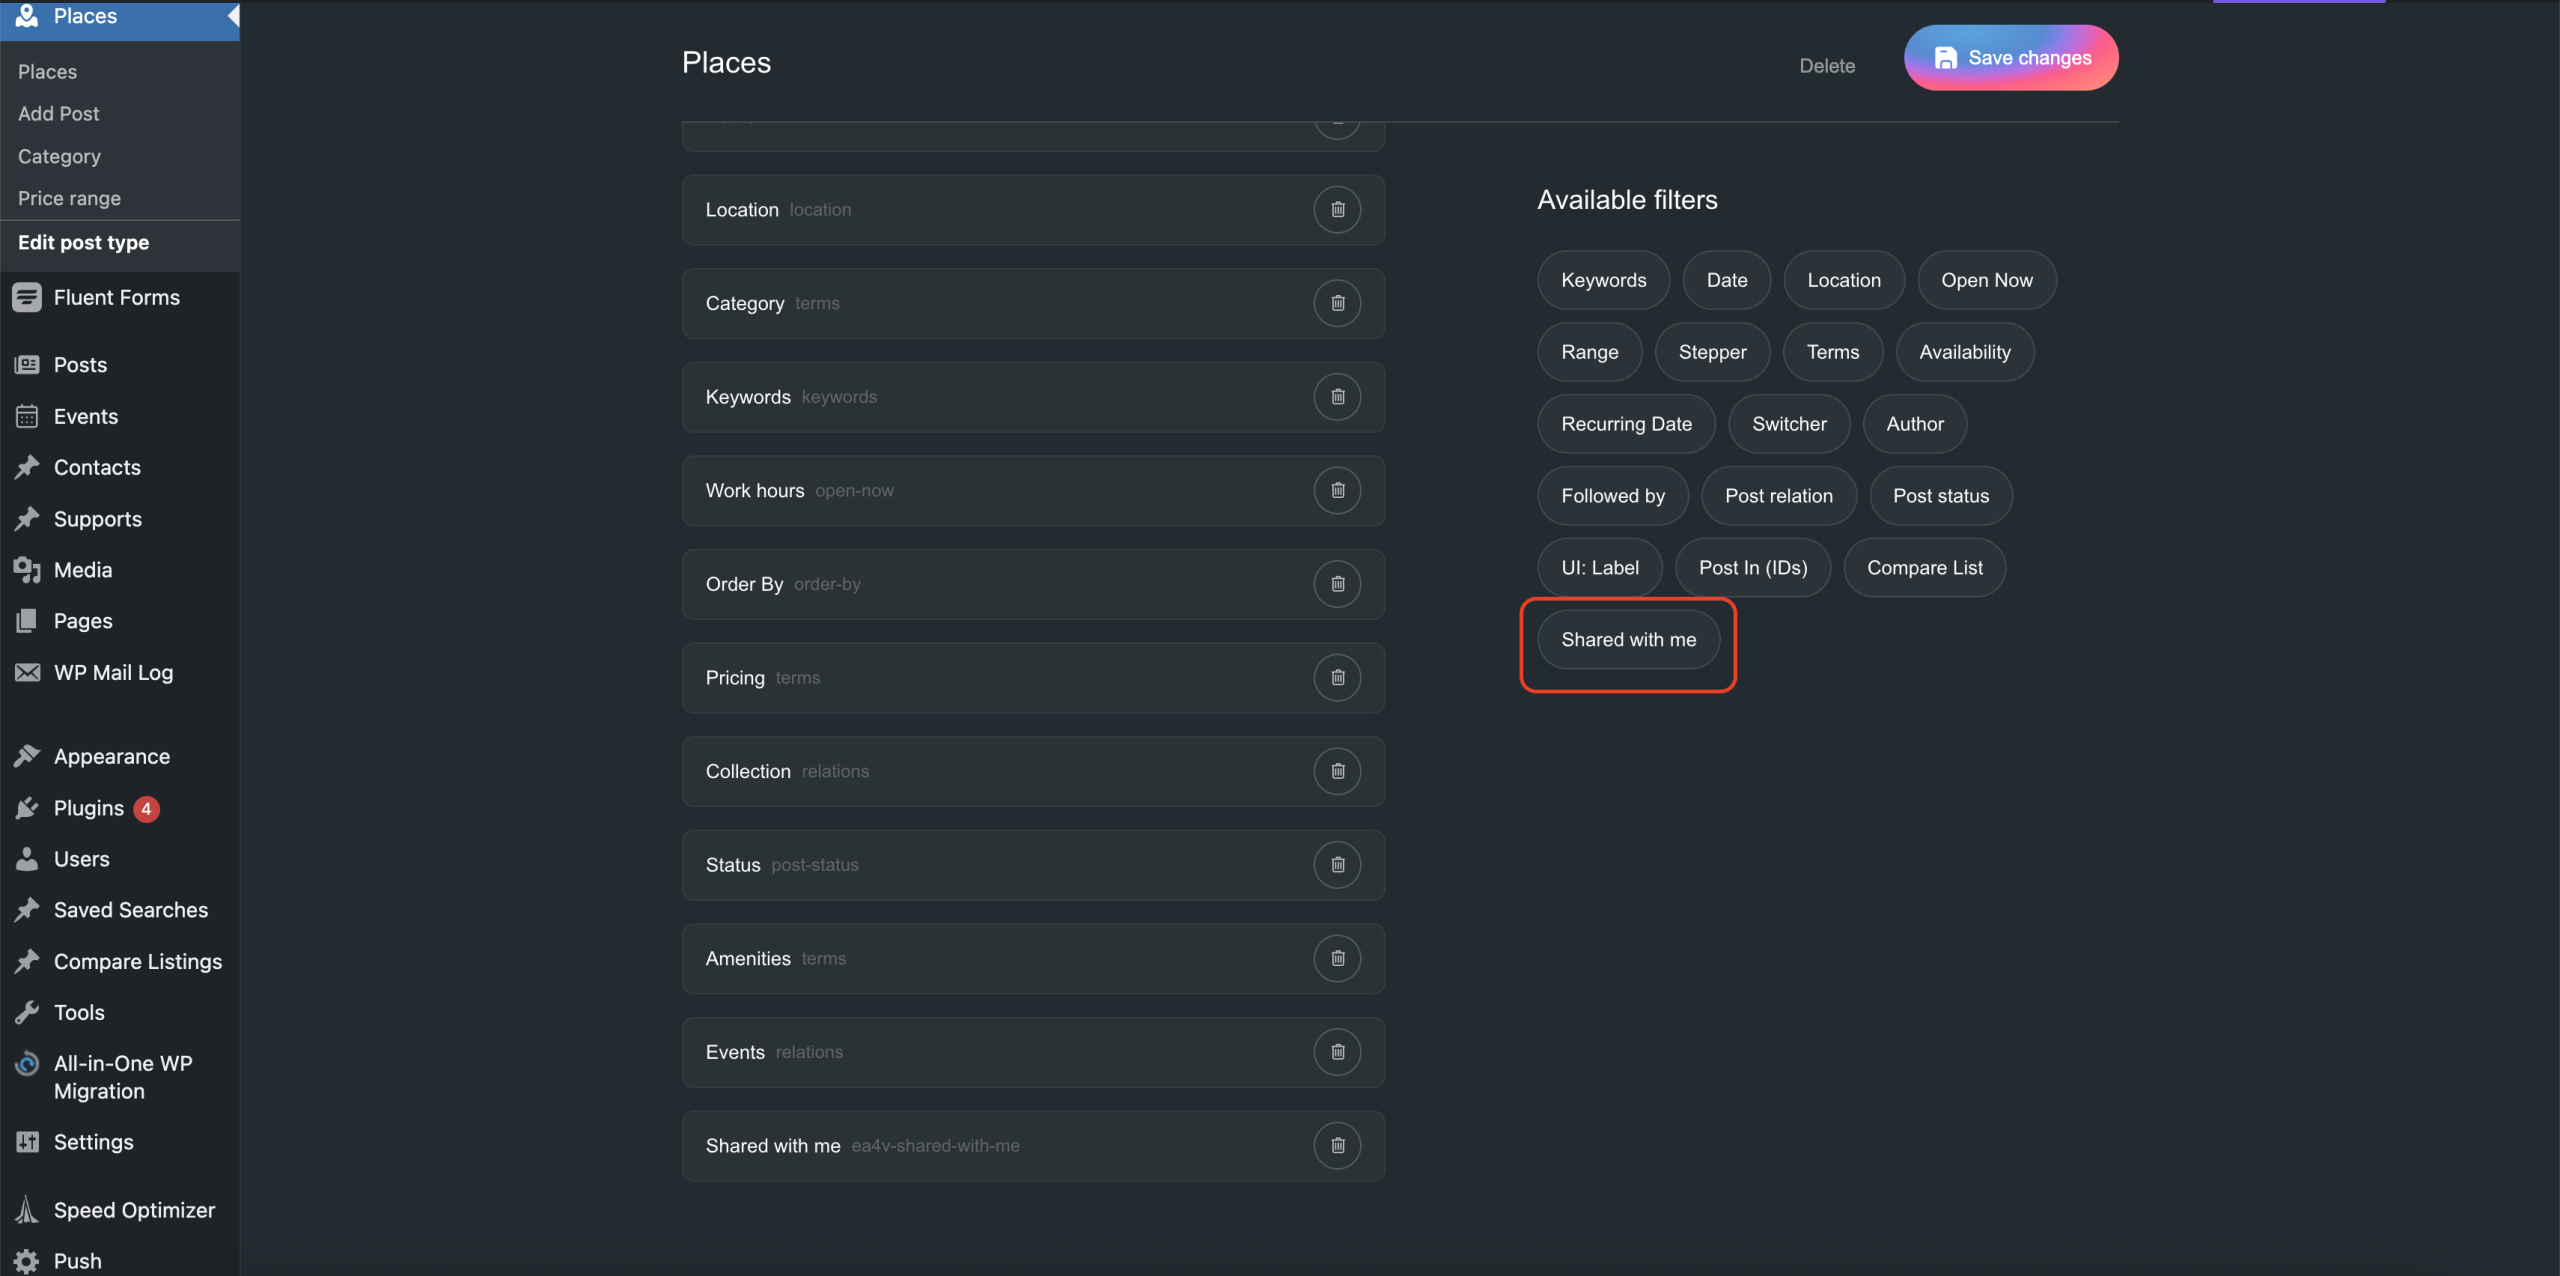Delete the Pricing filter row
The image size is (2560, 1276).
point(1337,678)
